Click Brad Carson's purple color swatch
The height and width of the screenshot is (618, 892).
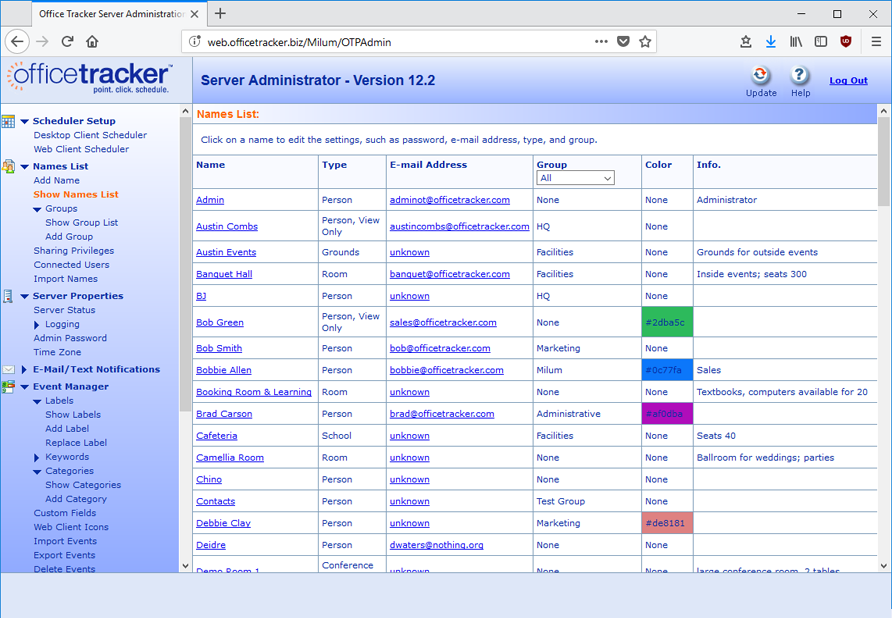pos(667,414)
